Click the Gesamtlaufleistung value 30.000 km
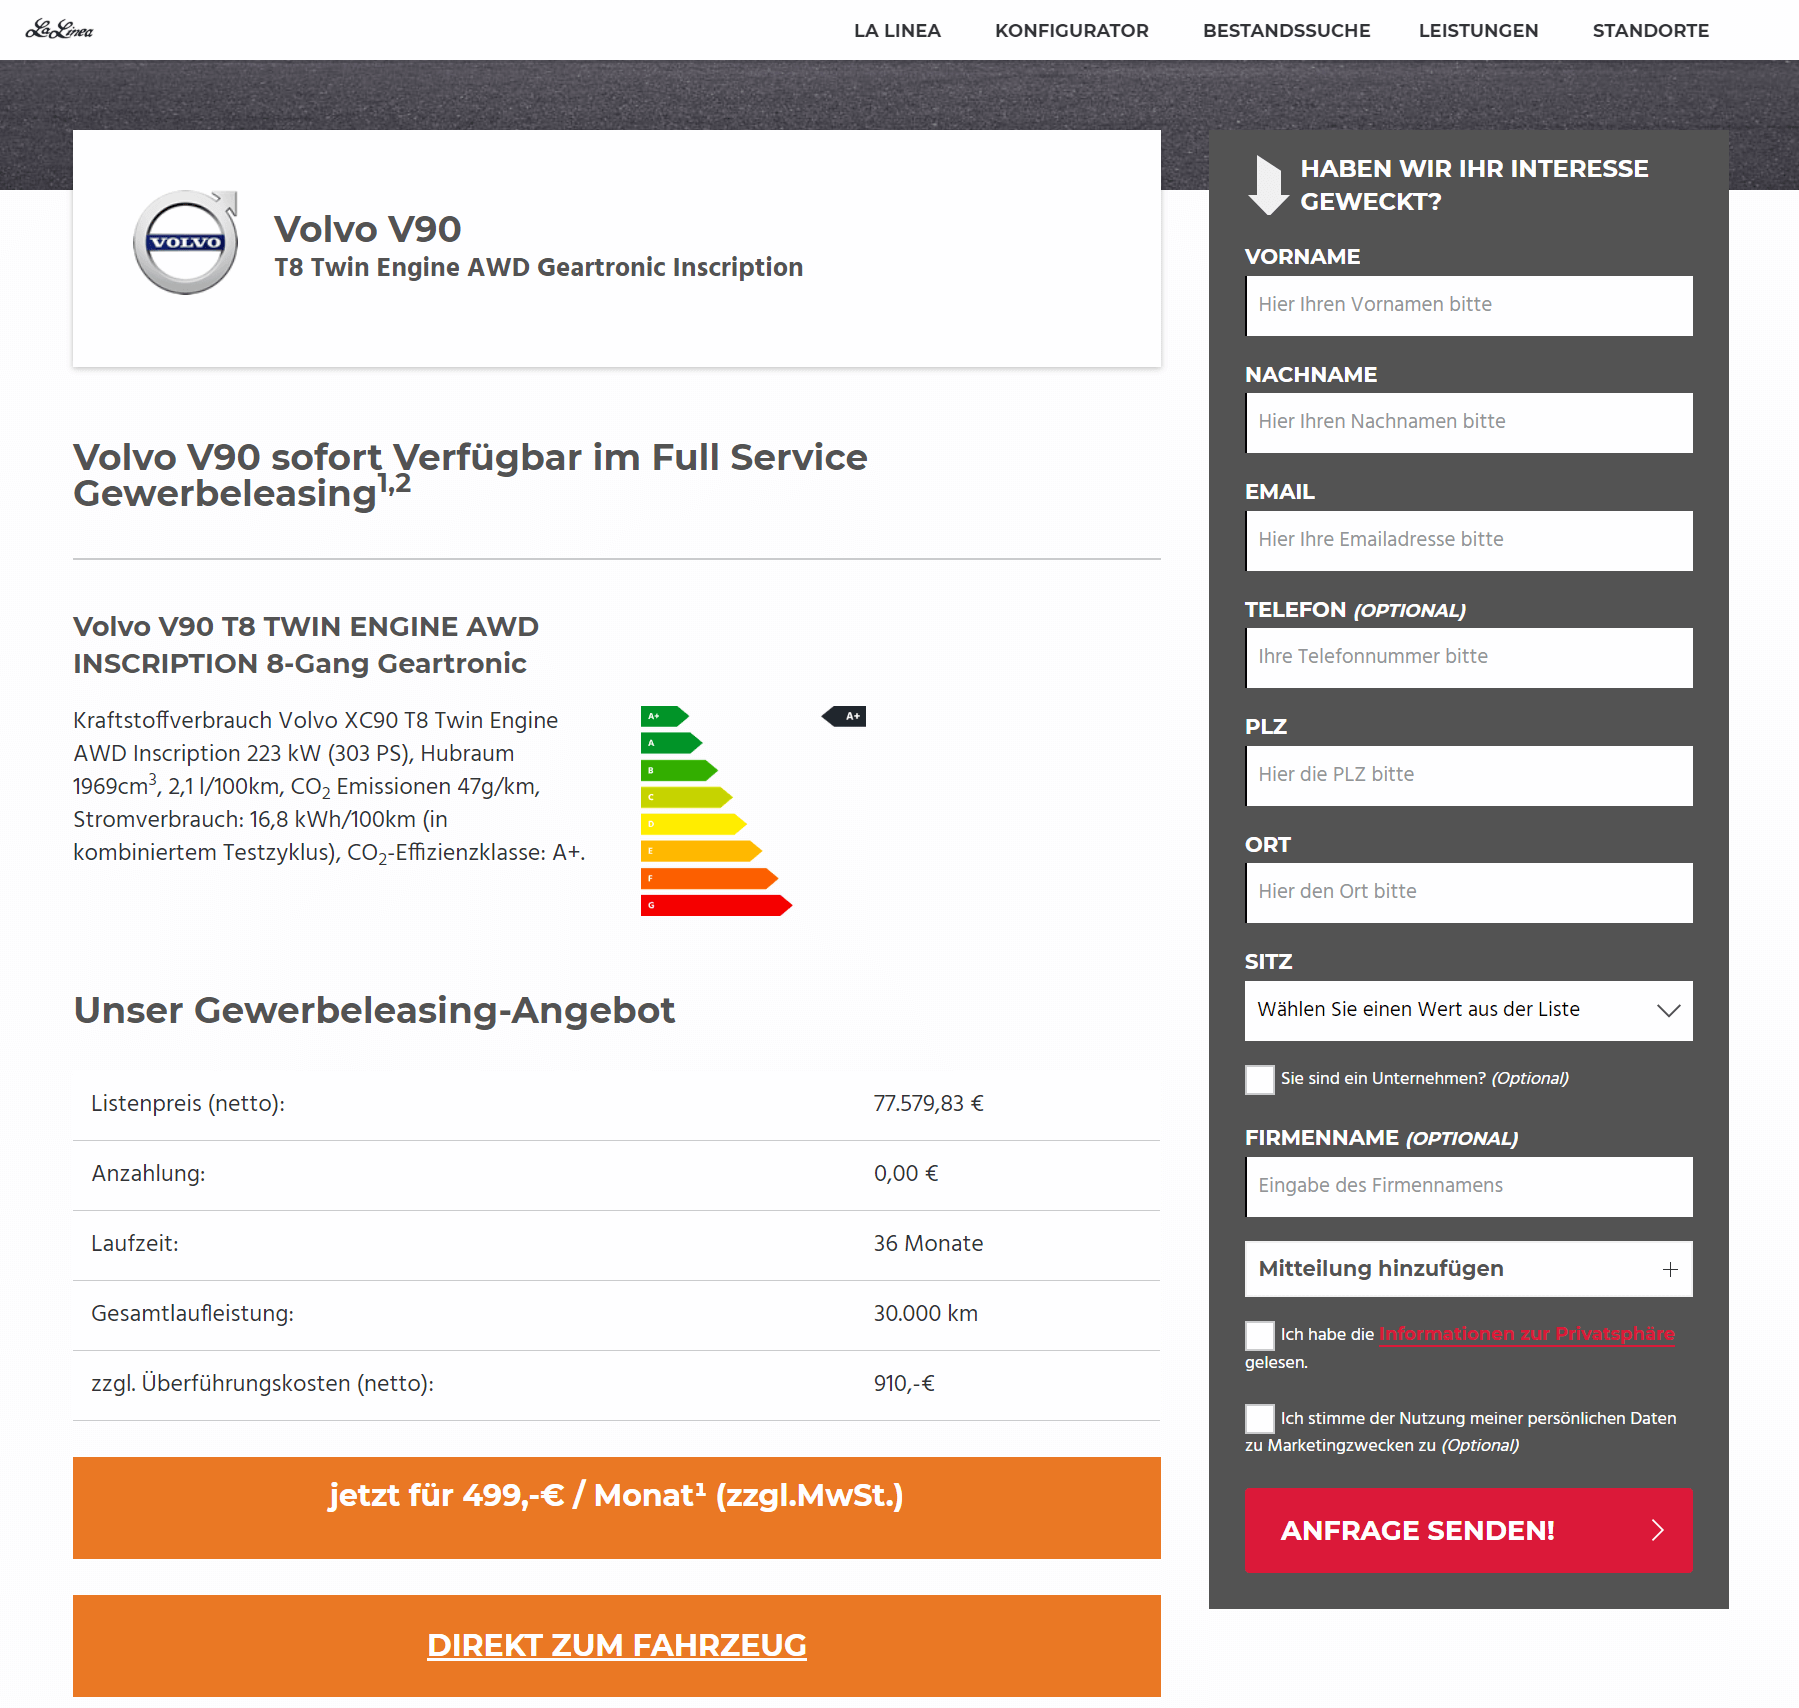The width and height of the screenshot is (1799, 1708). [925, 1314]
